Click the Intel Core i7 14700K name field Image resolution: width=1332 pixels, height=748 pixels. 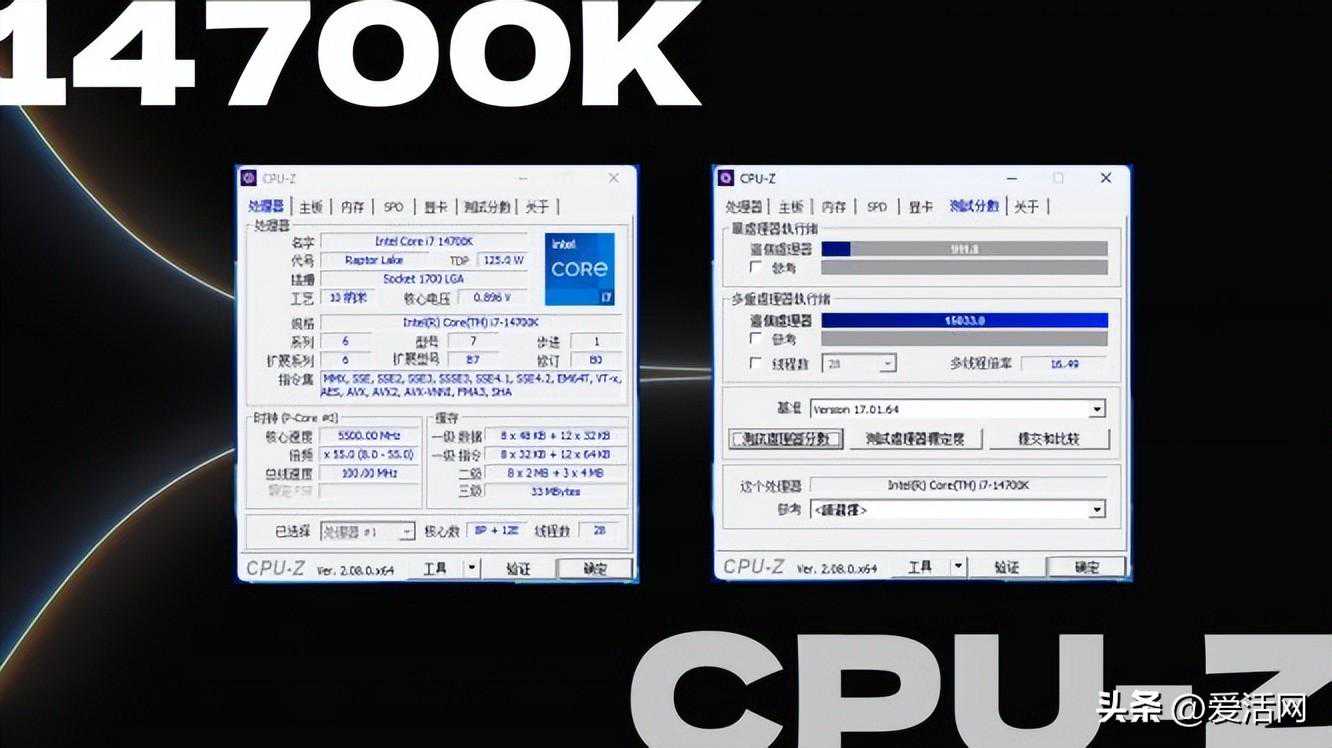point(423,242)
